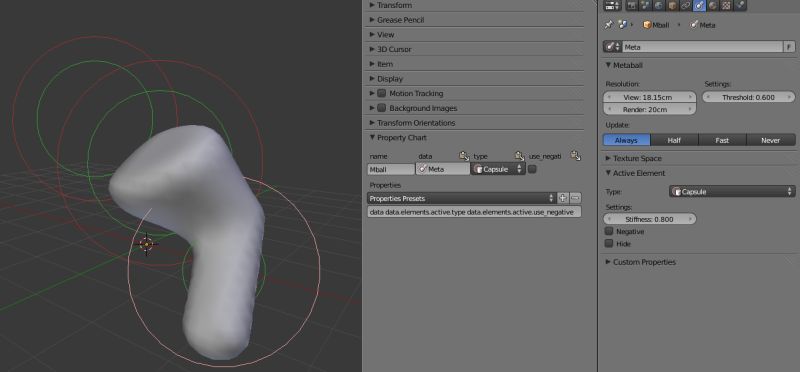Click the Render resolution 20cm field
Viewport: 800px width, 372px height.
(649, 109)
